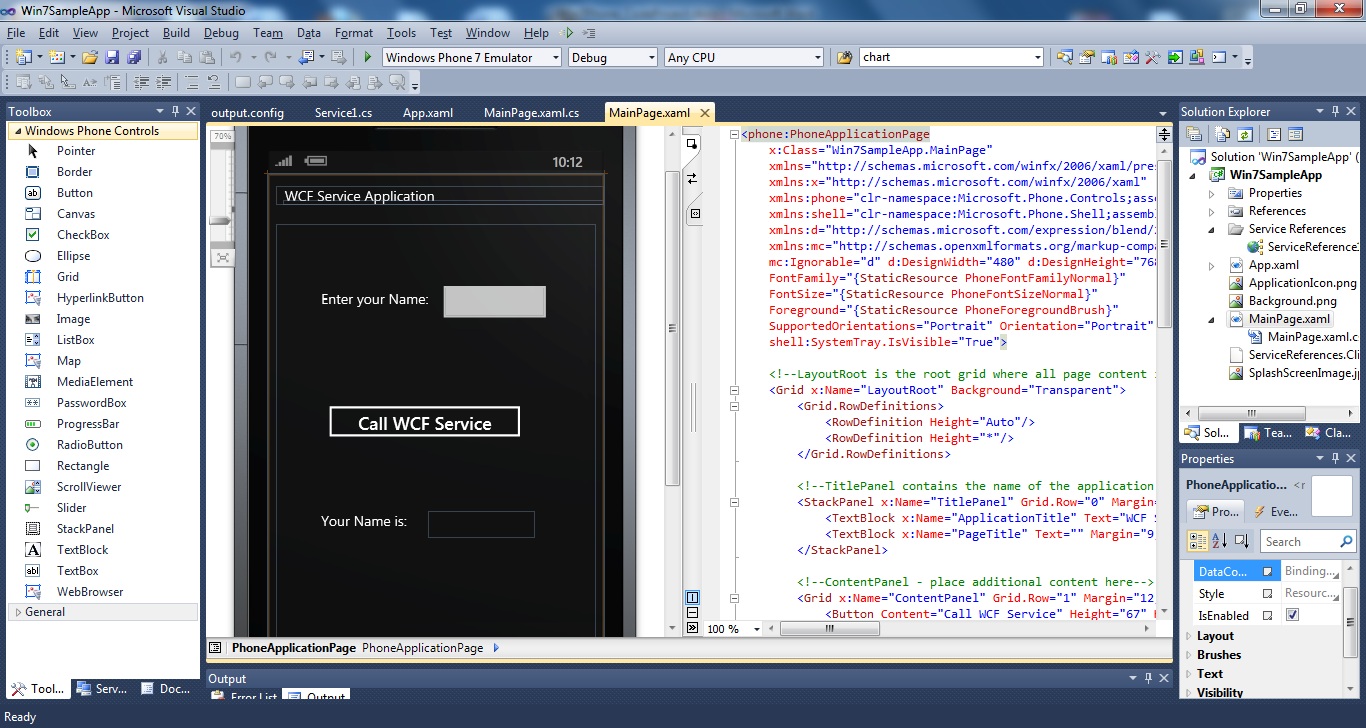Choose the Ellipse control in Toolbox

(x=74, y=256)
